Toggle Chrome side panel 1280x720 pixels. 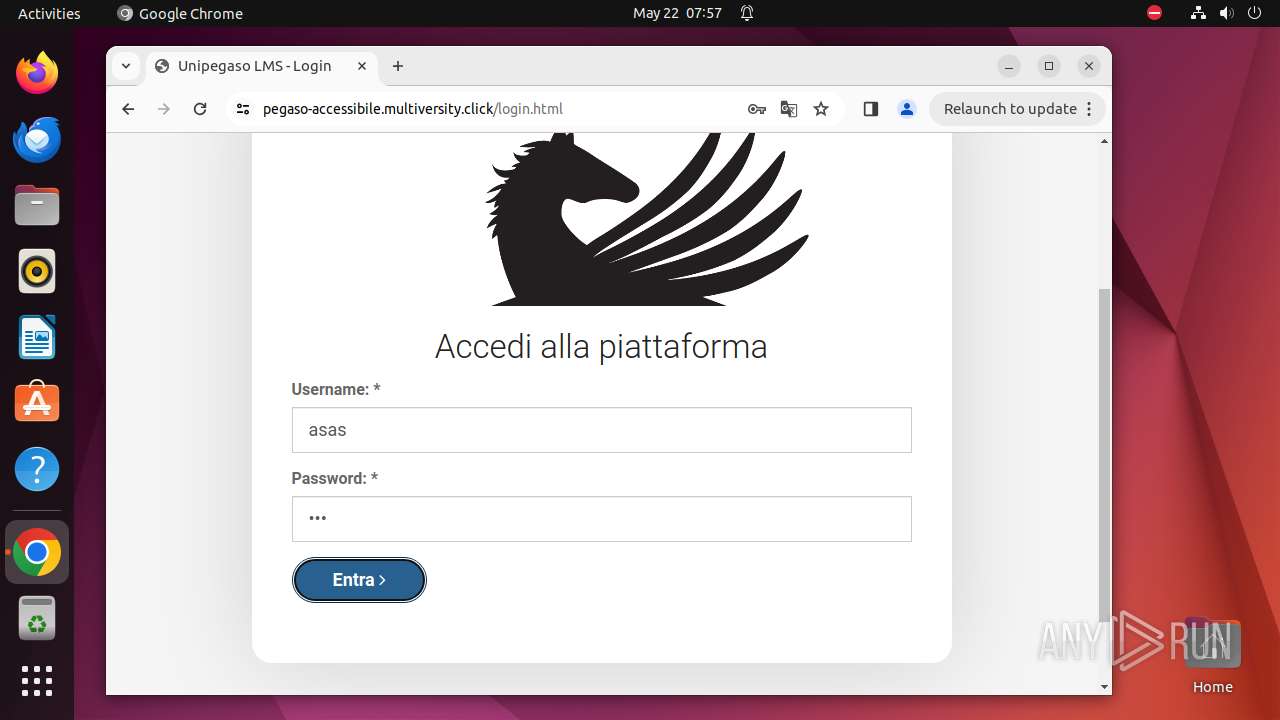pyautogui.click(x=870, y=109)
